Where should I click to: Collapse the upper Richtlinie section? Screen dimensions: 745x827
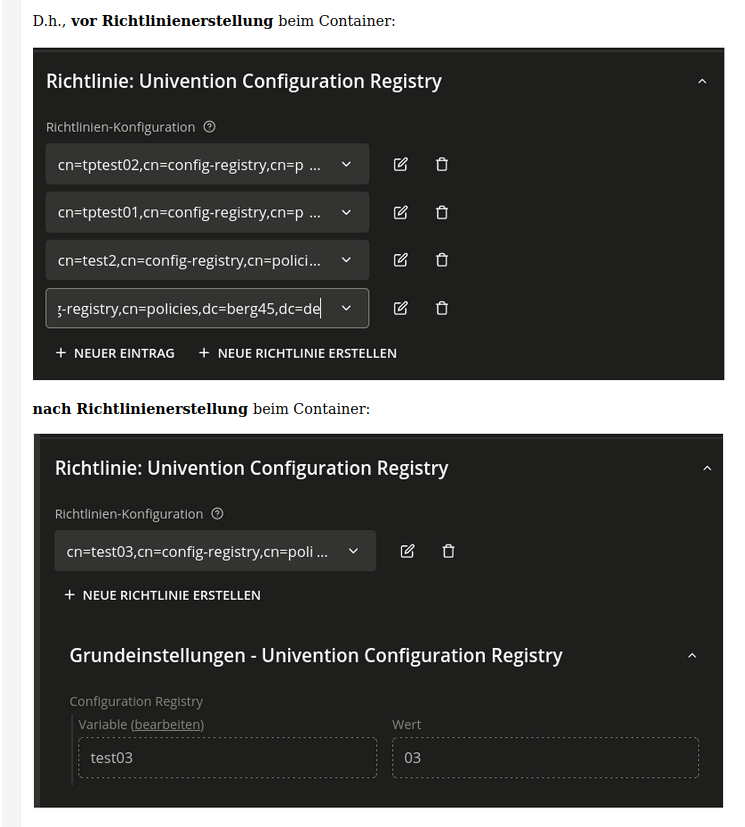[702, 81]
